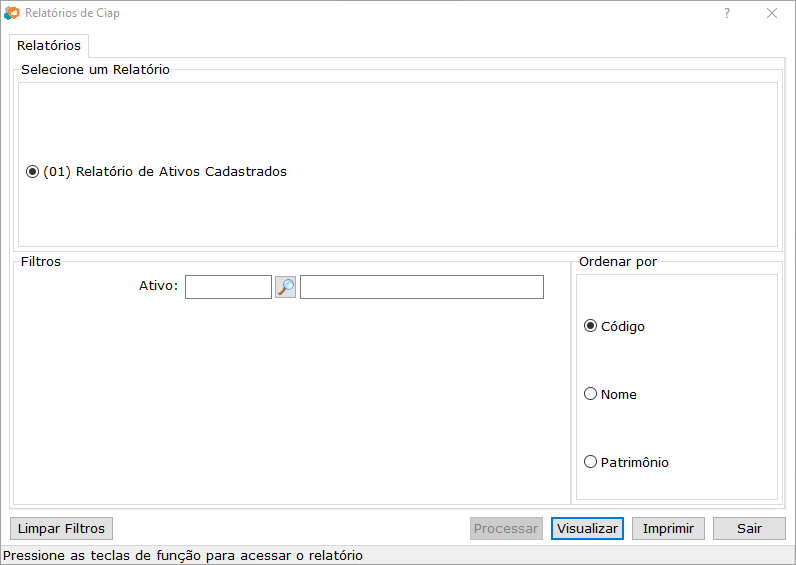Click the Selecione um Relatório group heading

click(95, 70)
